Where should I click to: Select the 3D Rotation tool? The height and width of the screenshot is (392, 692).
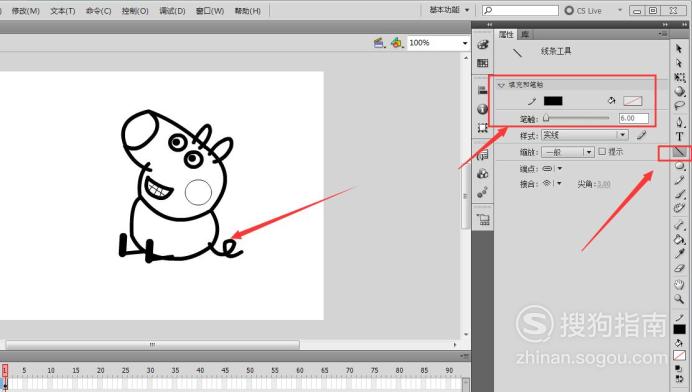pos(679,91)
